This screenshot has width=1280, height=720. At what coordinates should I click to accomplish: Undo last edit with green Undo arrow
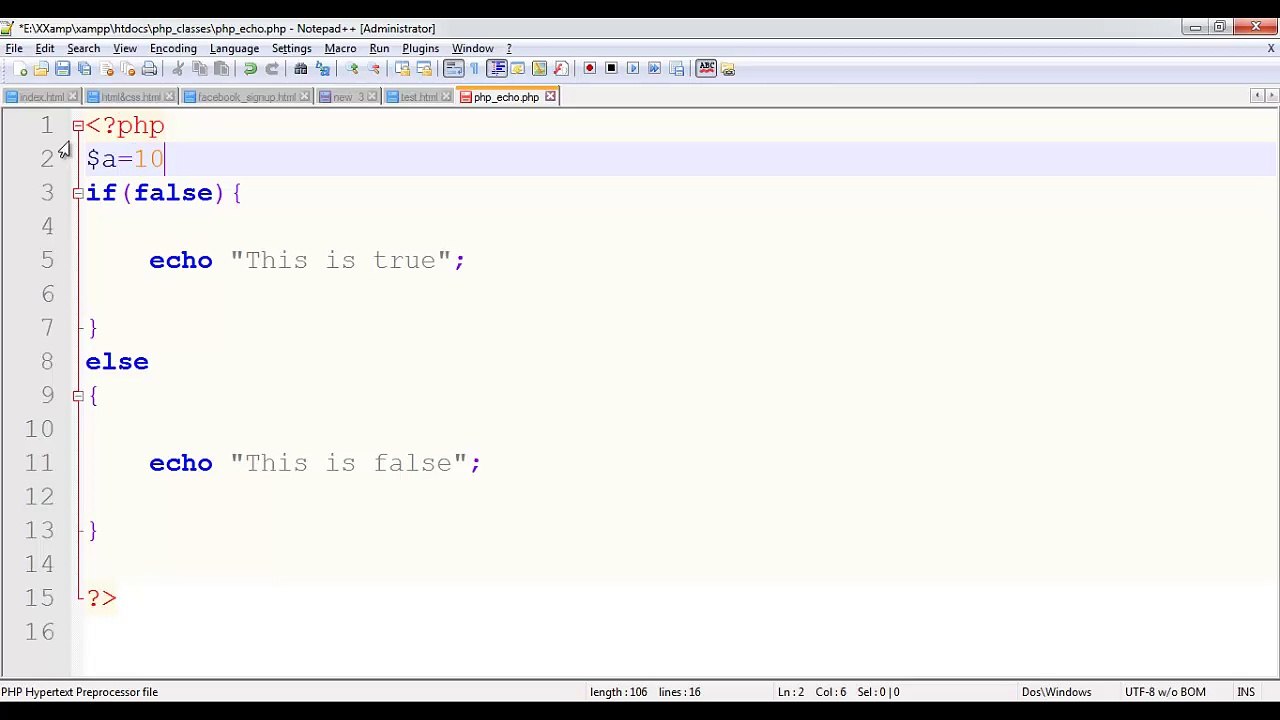tap(250, 69)
